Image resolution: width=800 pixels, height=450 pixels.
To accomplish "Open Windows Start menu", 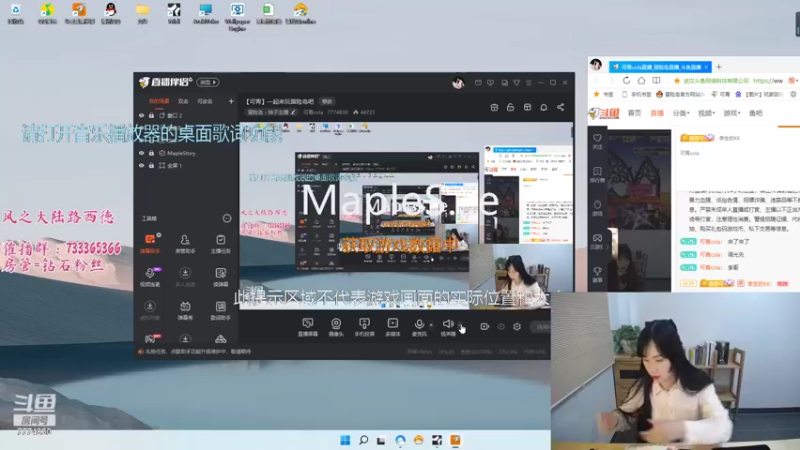I will 345,440.
